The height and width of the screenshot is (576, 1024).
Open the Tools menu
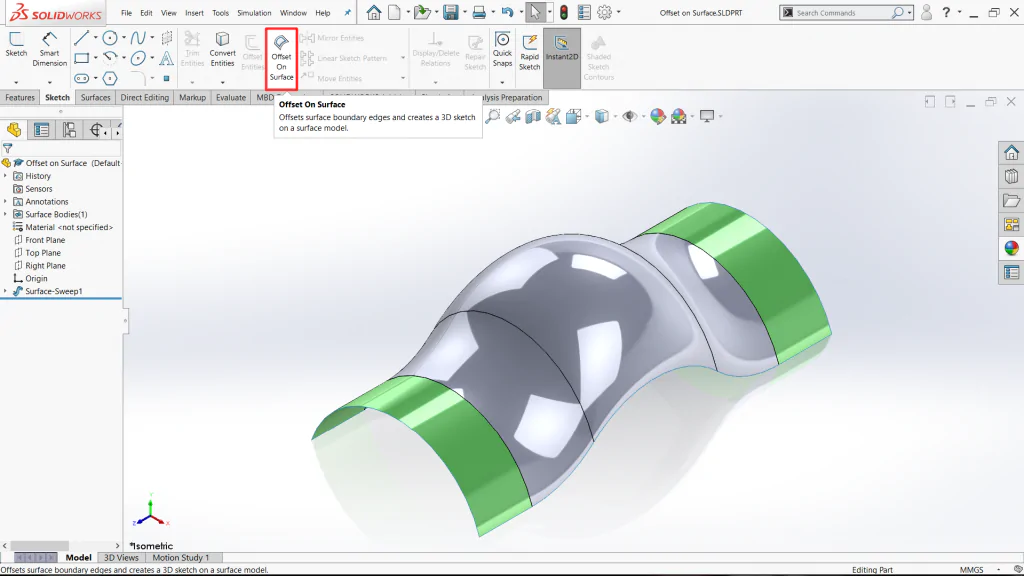(x=221, y=12)
